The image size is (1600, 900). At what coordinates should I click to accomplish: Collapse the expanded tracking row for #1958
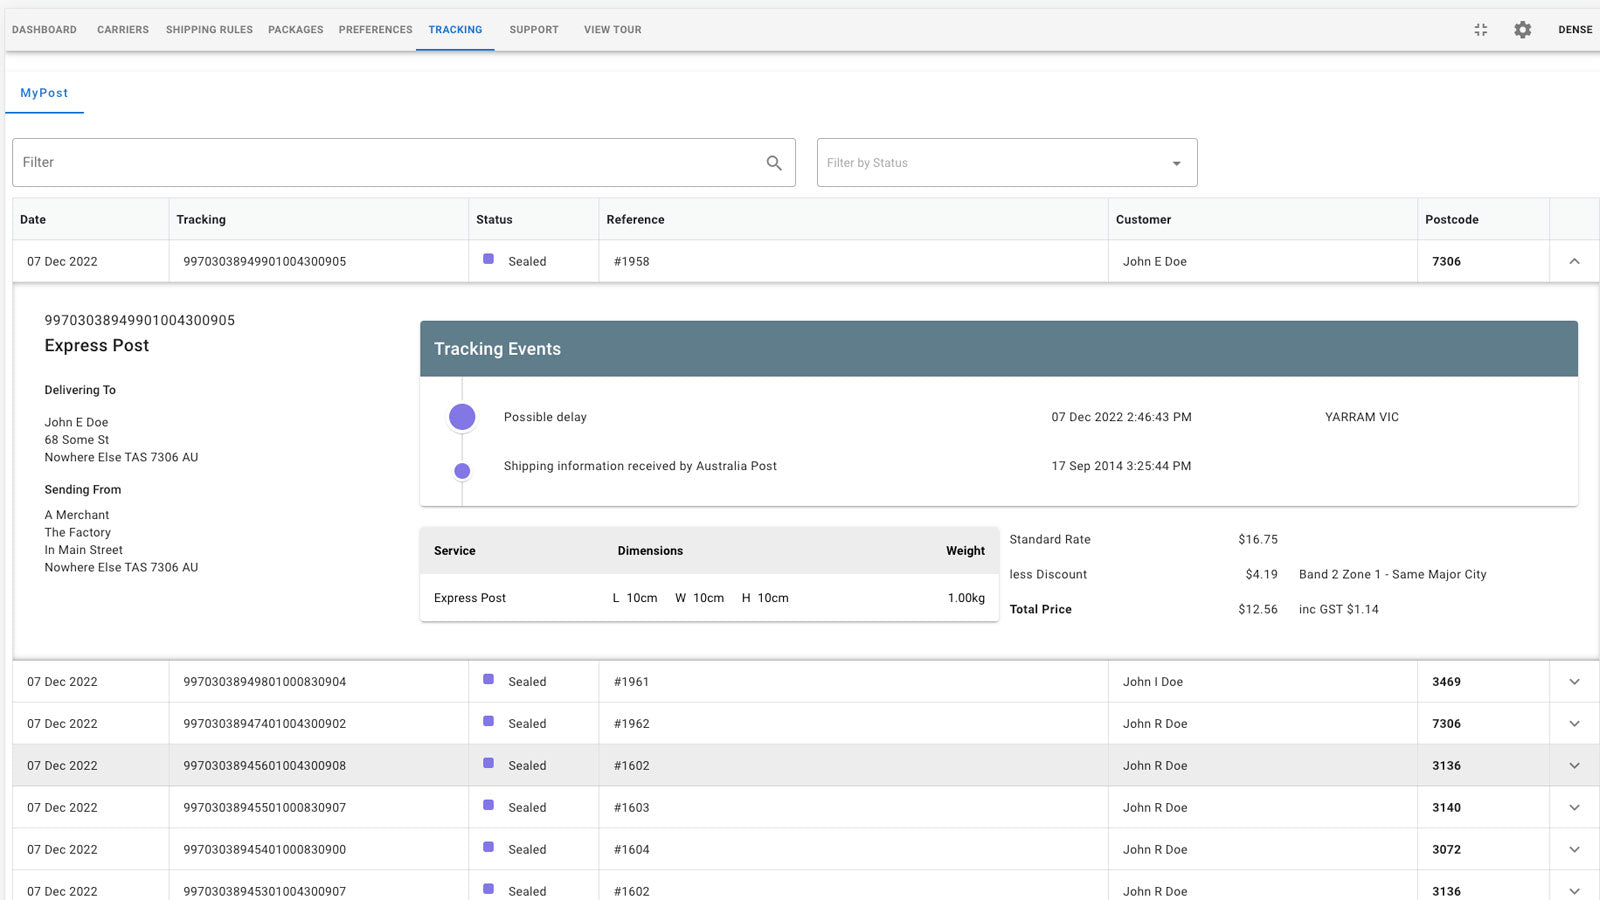tap(1574, 261)
